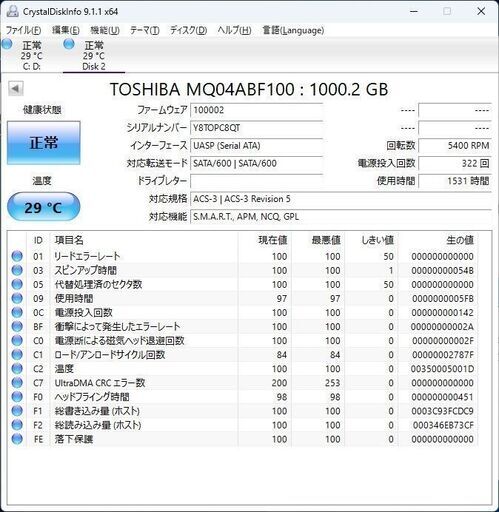Click blue status orb for ID 03 row
The width and height of the screenshot is (499, 512).
17,270
